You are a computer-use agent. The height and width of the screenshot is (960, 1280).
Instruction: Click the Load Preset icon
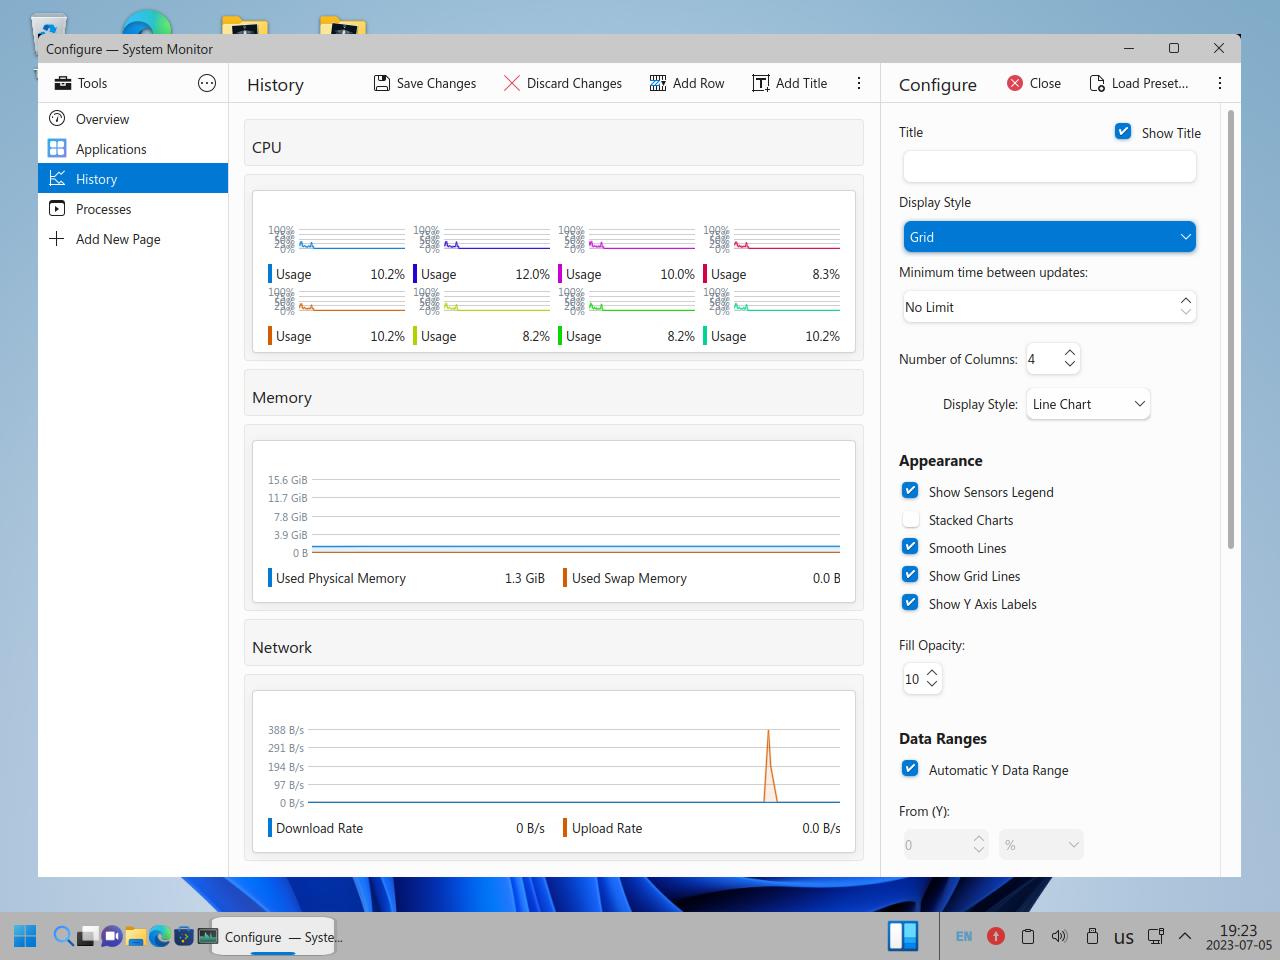point(1097,83)
